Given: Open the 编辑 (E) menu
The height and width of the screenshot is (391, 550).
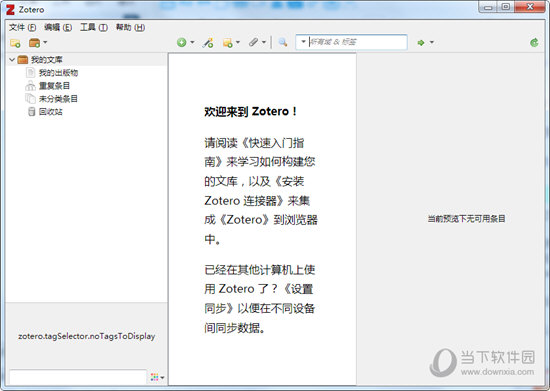Looking at the screenshot, I should tap(58, 27).
